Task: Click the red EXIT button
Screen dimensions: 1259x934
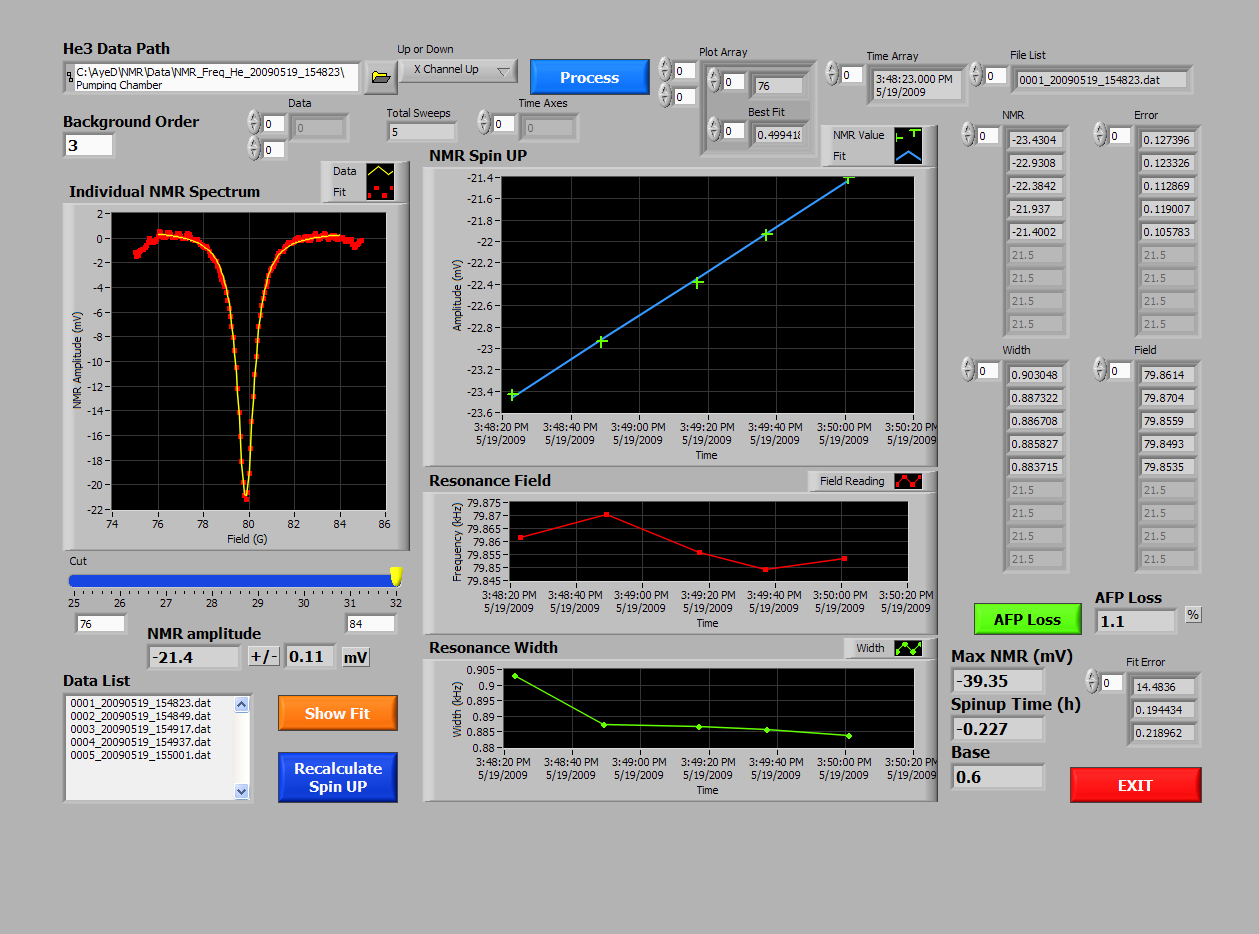Action: [x=1135, y=785]
